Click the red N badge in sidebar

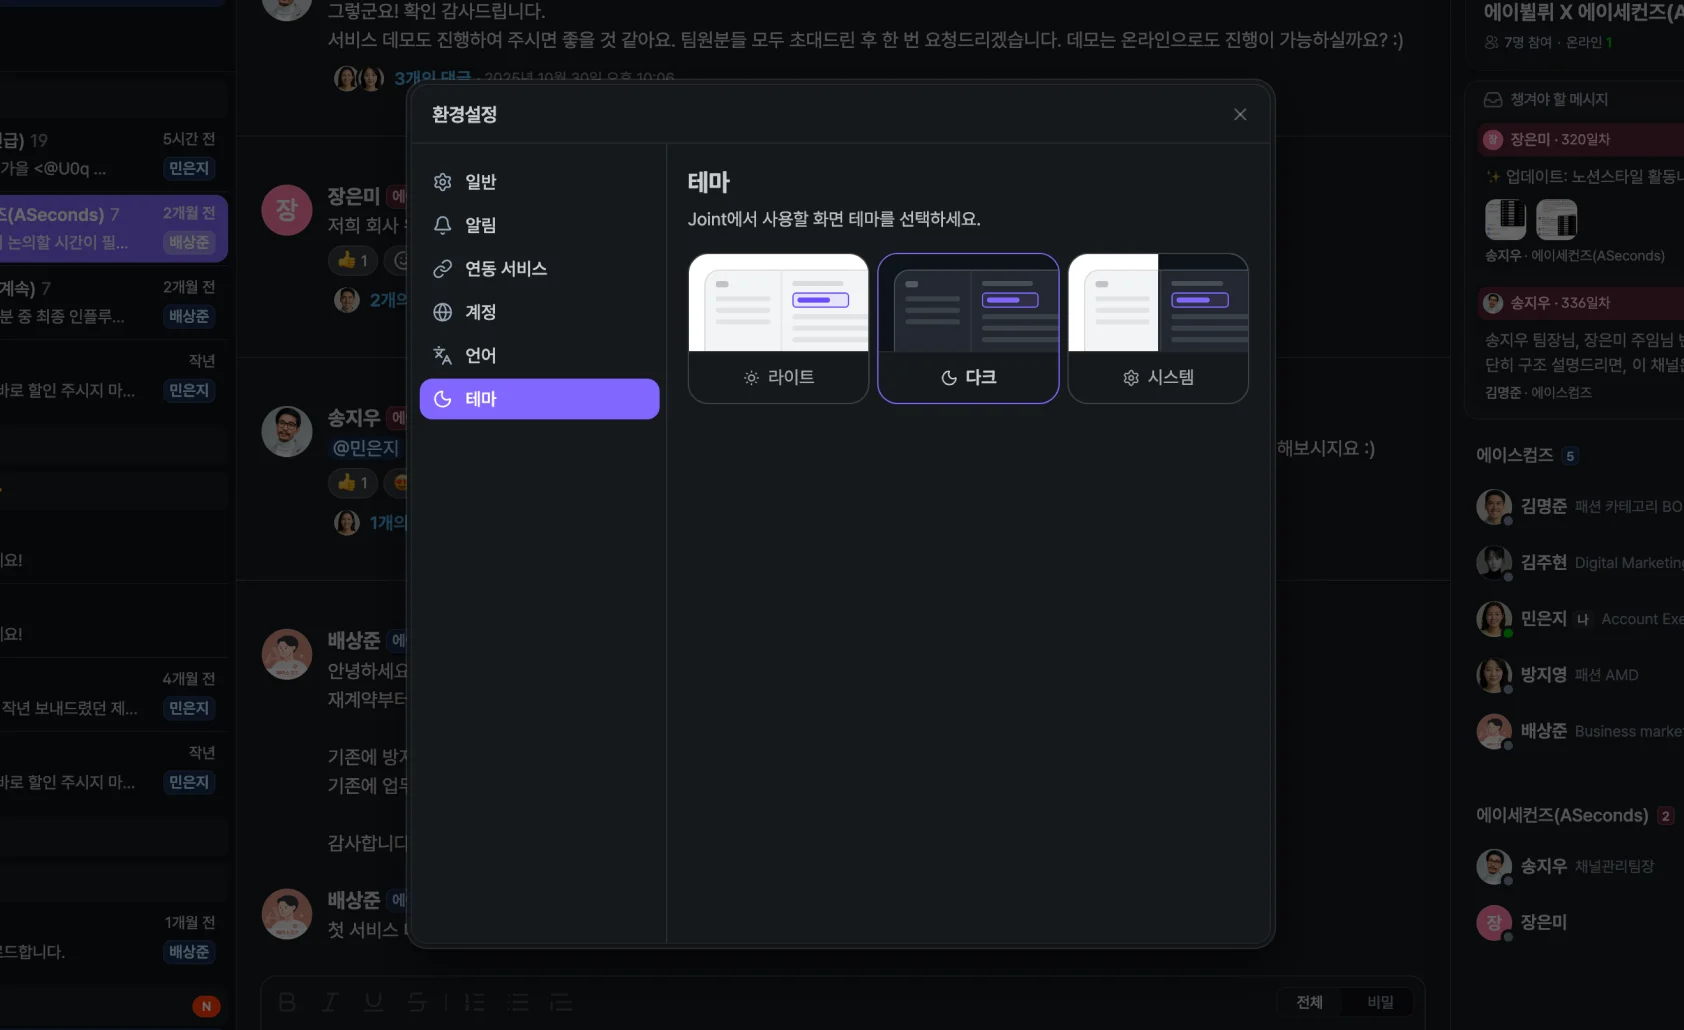[206, 1006]
